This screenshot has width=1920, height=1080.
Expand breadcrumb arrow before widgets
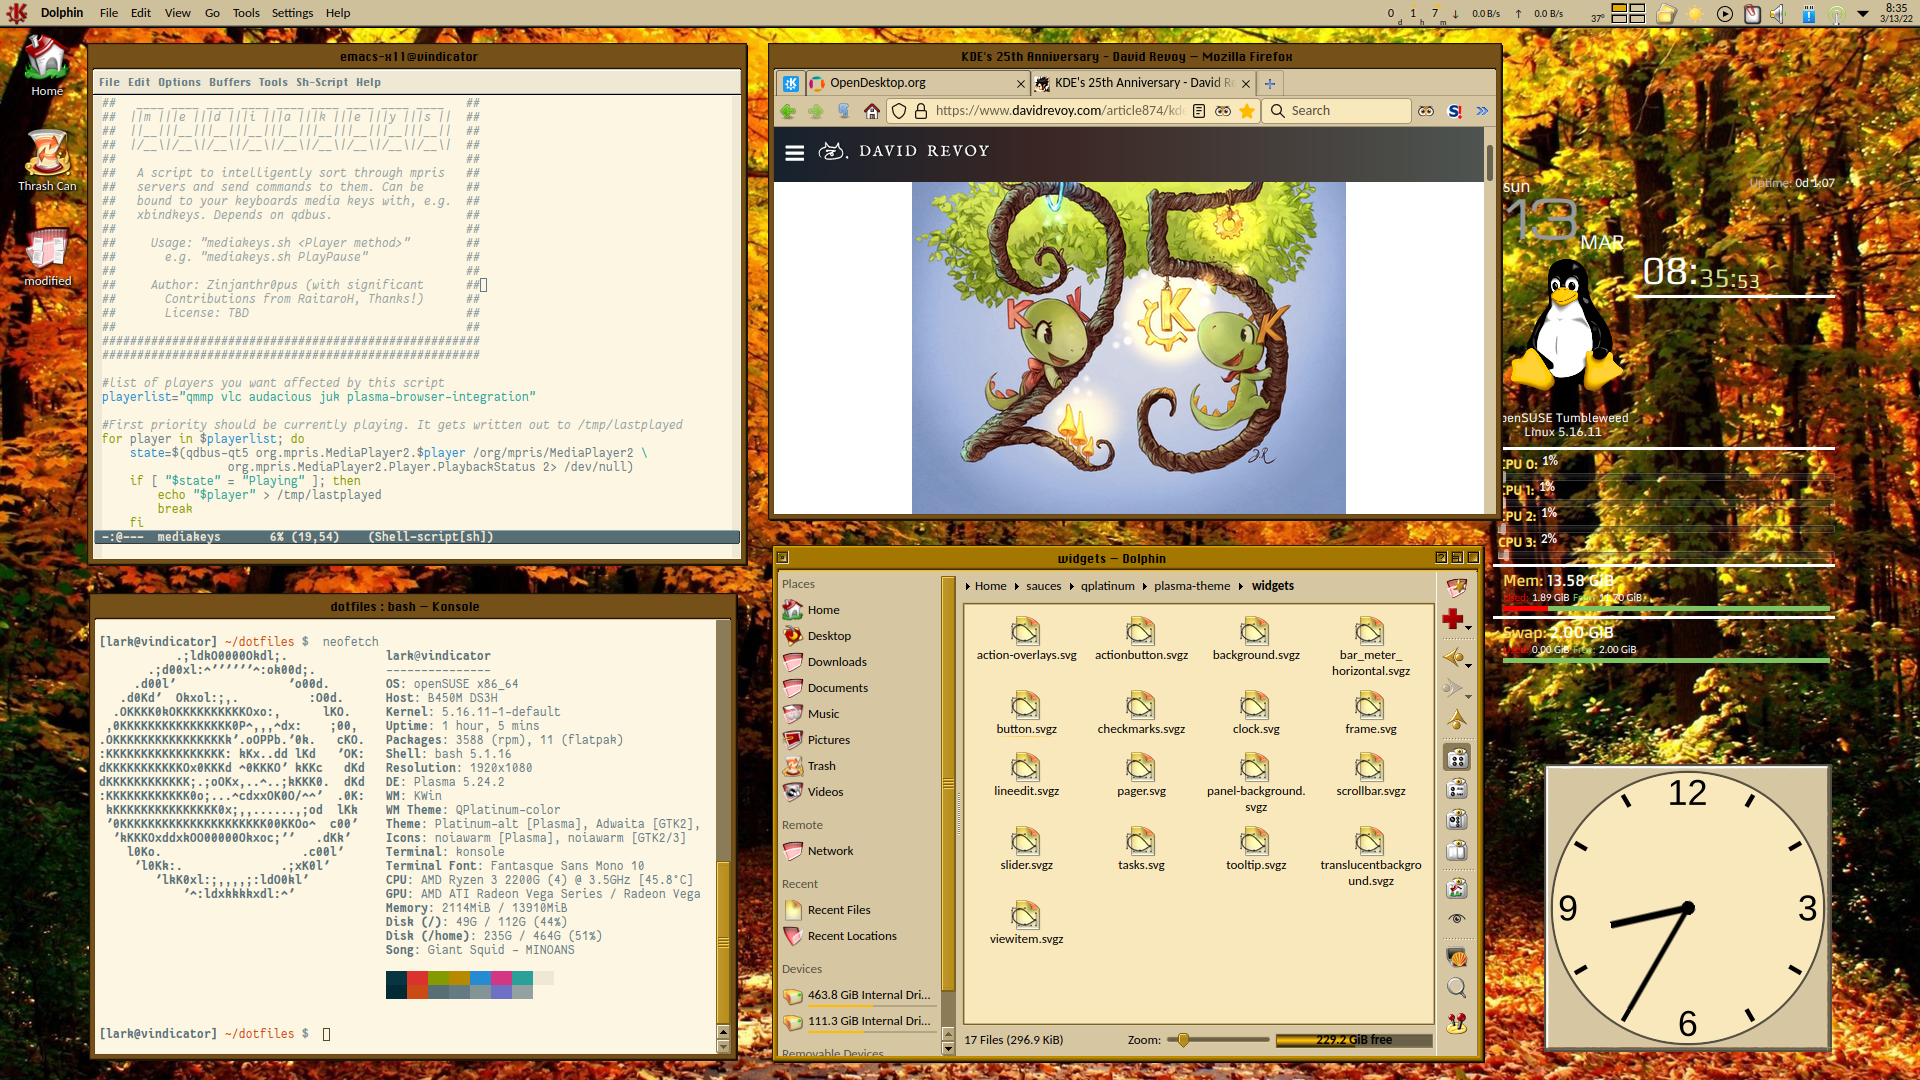pos(1241,586)
